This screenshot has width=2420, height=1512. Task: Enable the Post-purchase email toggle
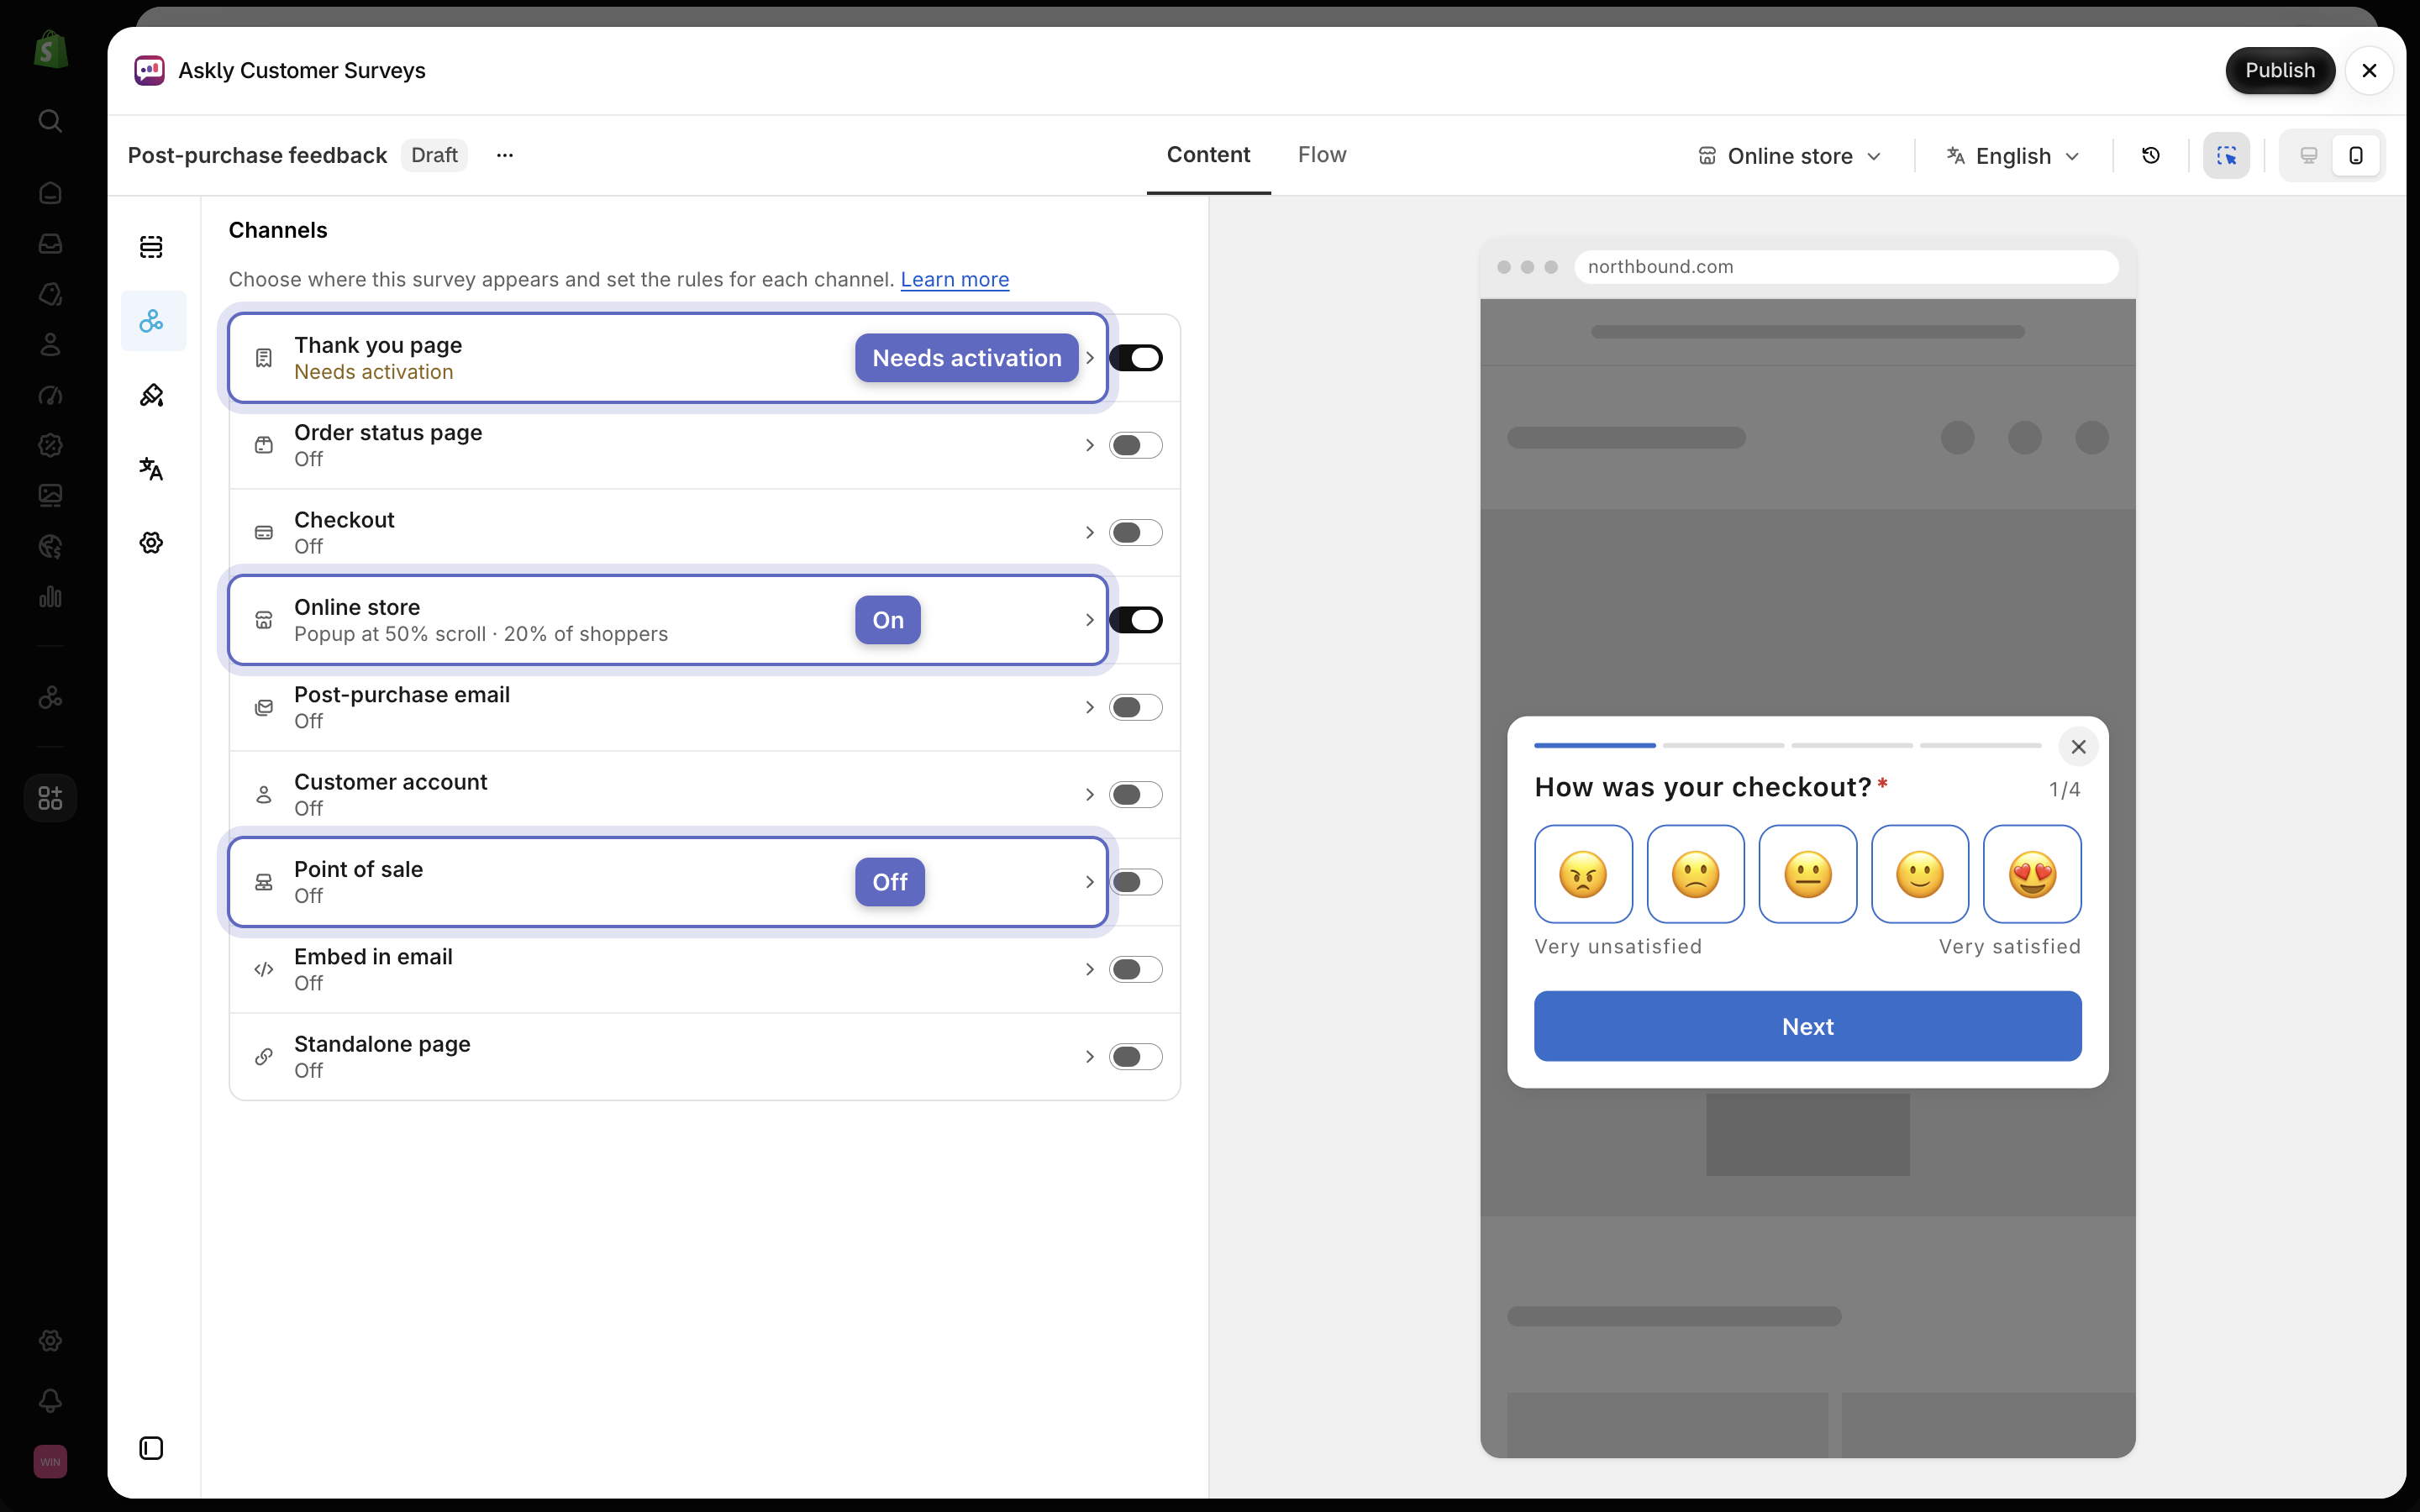tap(1136, 707)
